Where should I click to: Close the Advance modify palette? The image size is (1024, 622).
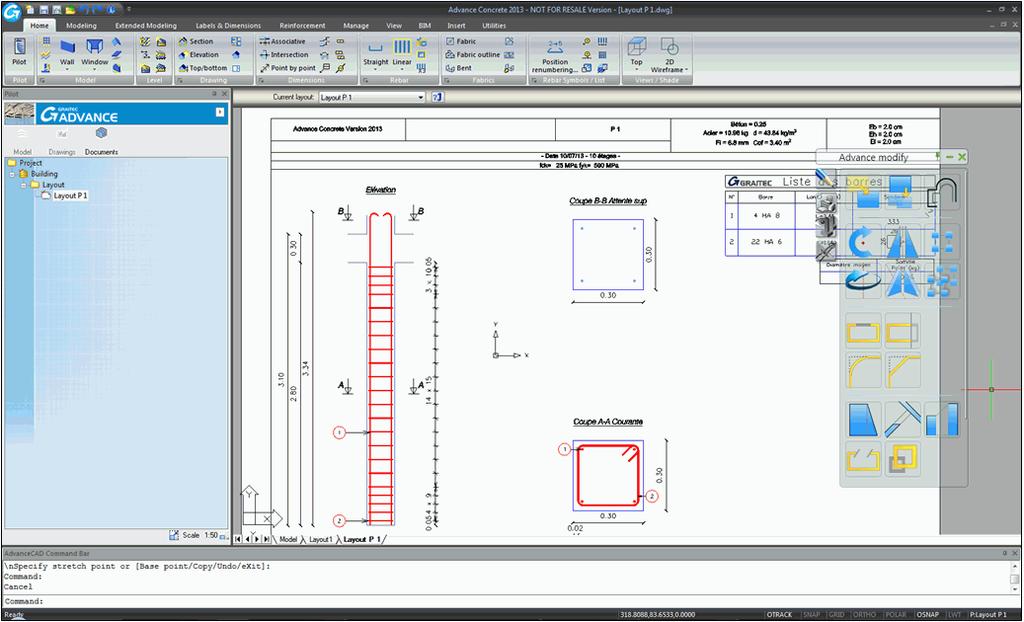962,157
